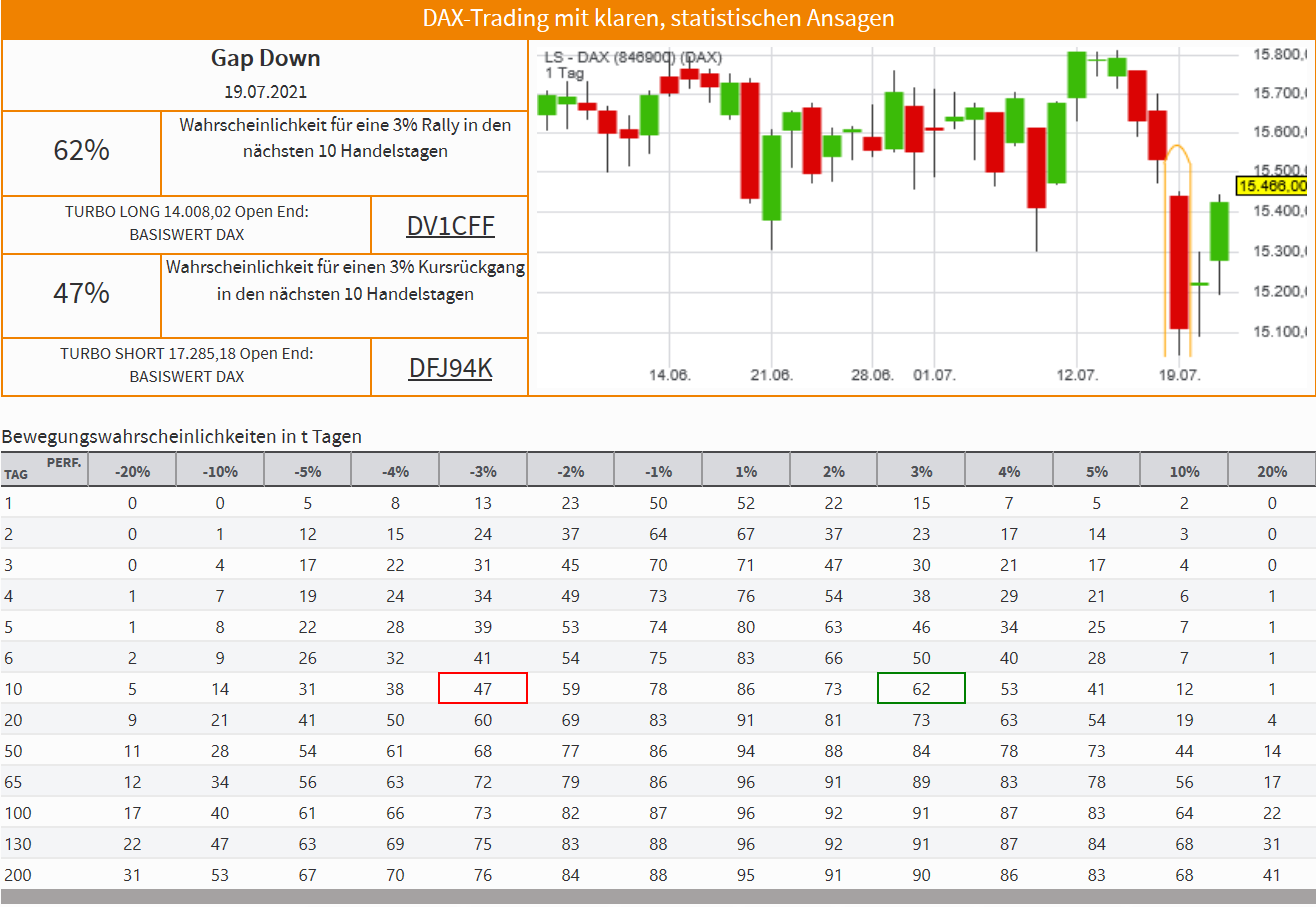The image size is (1316, 907).
Task: Click the 15.100 price axis label
Action: 1279,331
